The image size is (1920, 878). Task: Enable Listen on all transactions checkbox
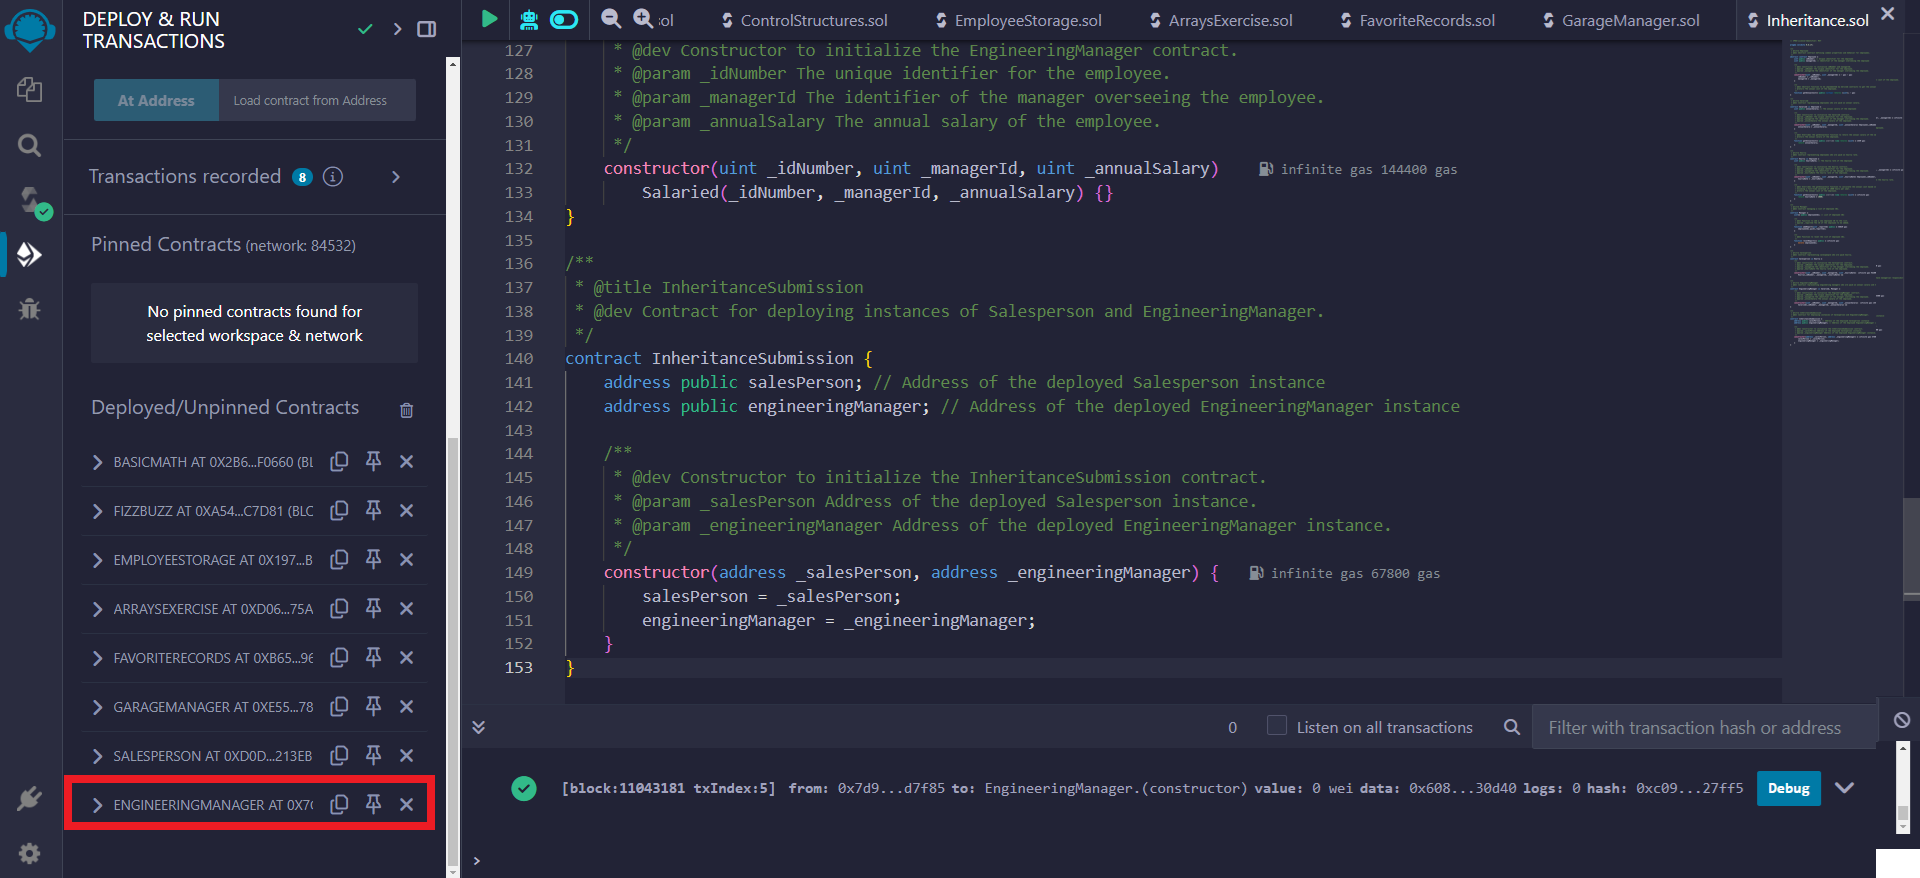(1277, 726)
